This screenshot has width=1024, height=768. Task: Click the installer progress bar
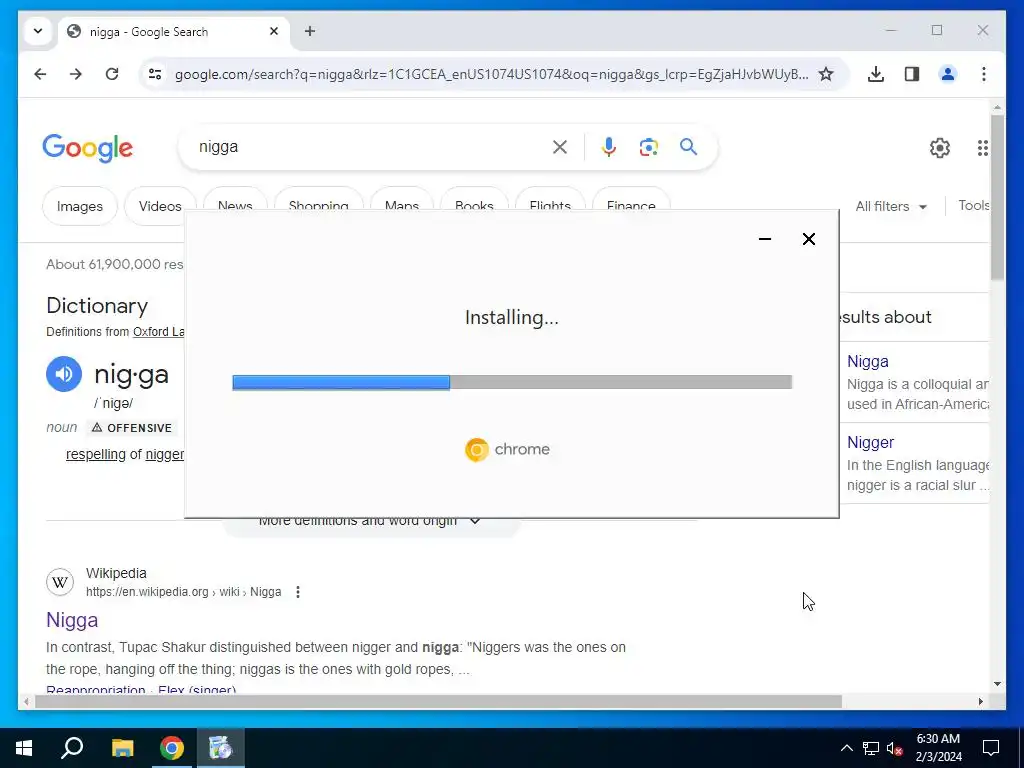pyautogui.click(x=512, y=382)
